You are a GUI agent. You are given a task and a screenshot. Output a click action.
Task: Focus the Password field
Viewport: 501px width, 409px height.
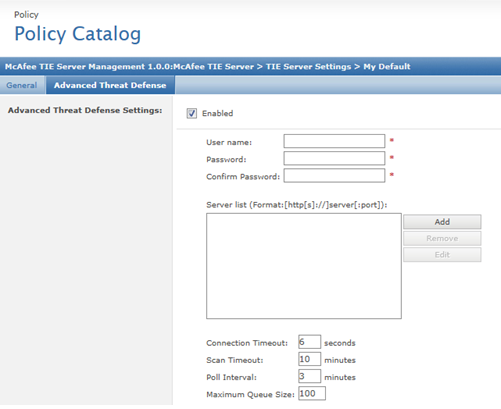[334, 158]
